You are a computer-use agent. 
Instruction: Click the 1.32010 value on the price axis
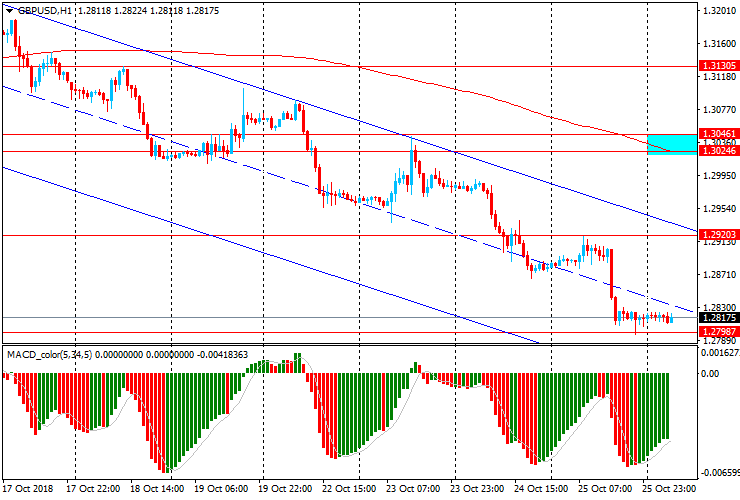pos(720,11)
